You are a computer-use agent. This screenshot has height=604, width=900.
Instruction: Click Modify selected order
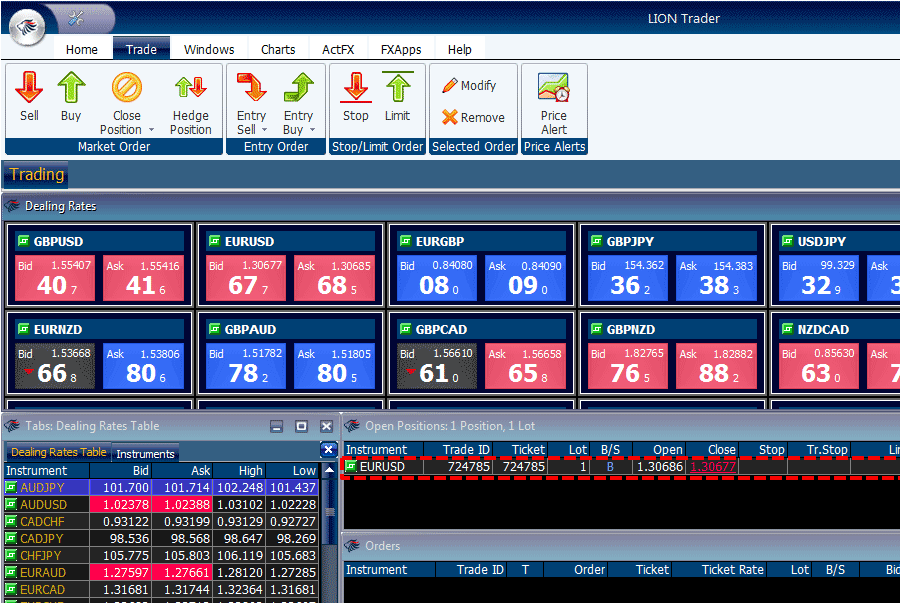click(x=470, y=86)
